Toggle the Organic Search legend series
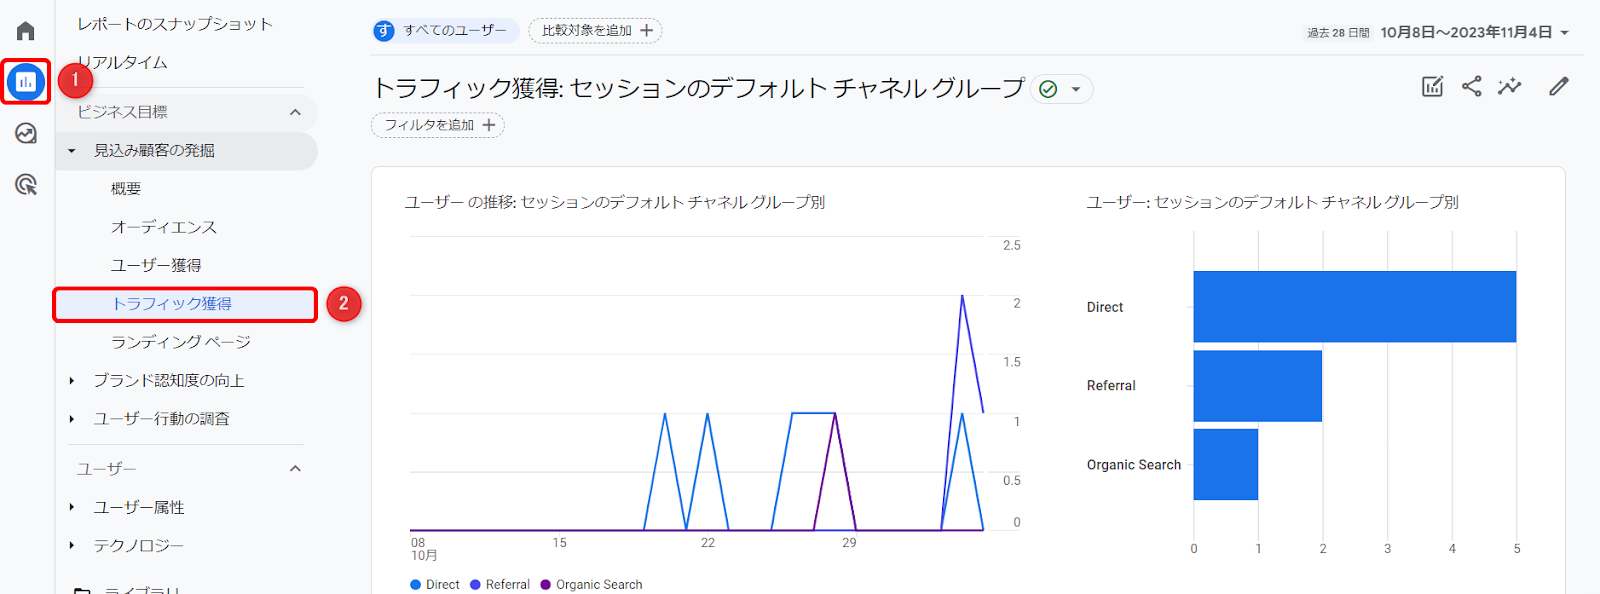 pyautogui.click(x=591, y=584)
